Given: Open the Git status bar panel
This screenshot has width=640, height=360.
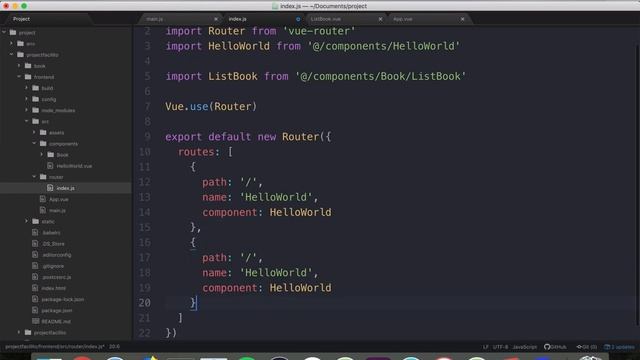Looking at the screenshot, I should tap(587, 347).
